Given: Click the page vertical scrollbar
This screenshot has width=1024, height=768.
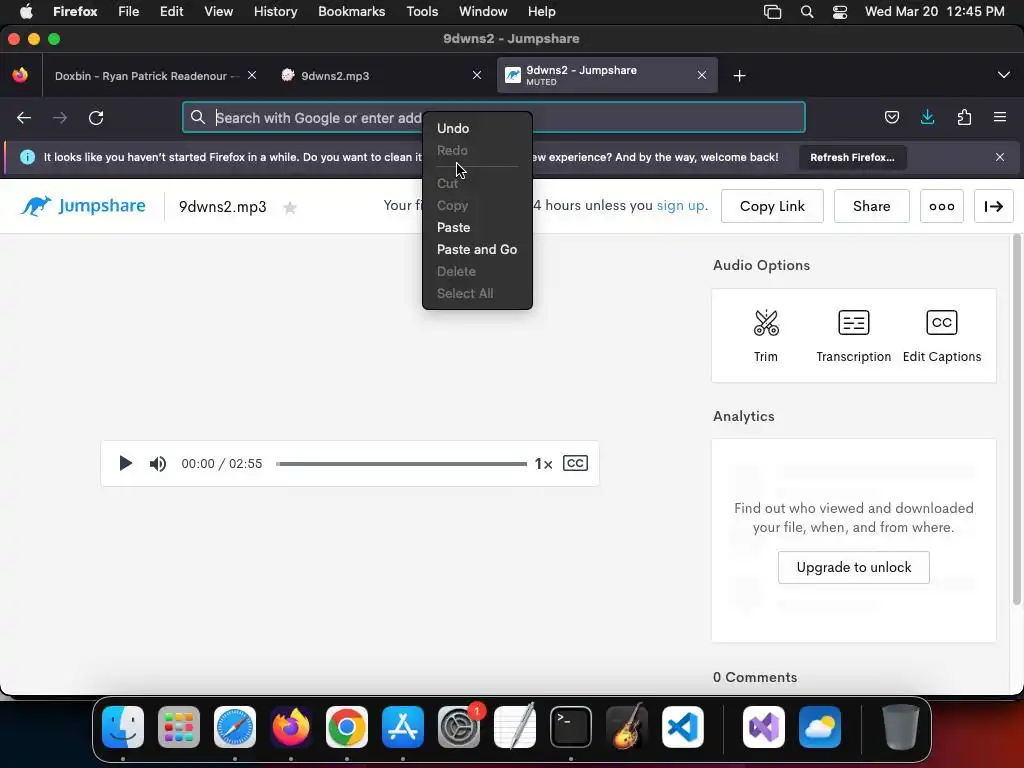Looking at the screenshot, I should [1016, 420].
